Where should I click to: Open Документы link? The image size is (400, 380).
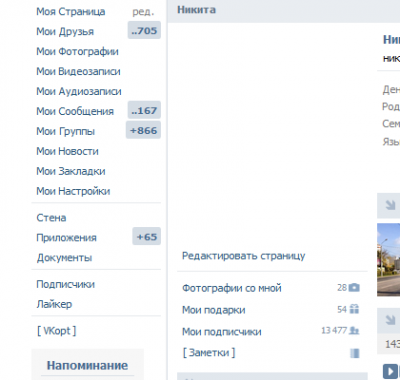[x=64, y=258]
